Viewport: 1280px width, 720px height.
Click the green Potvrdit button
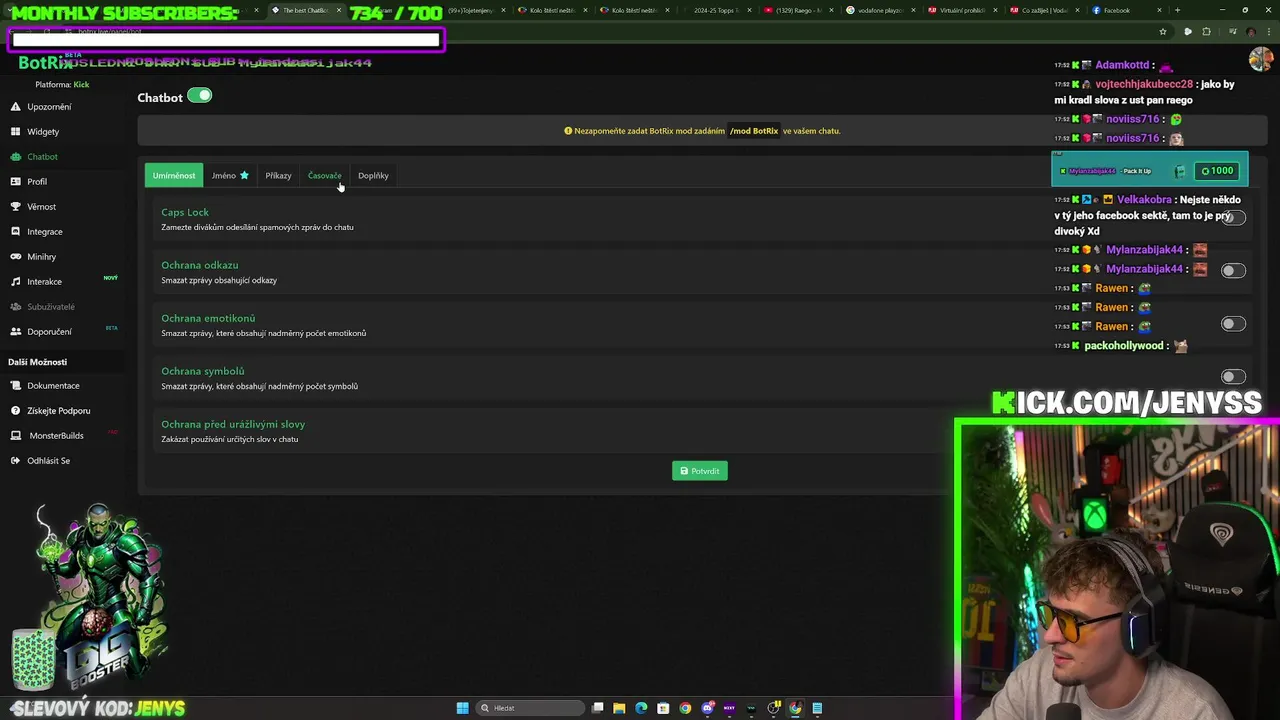(x=700, y=471)
